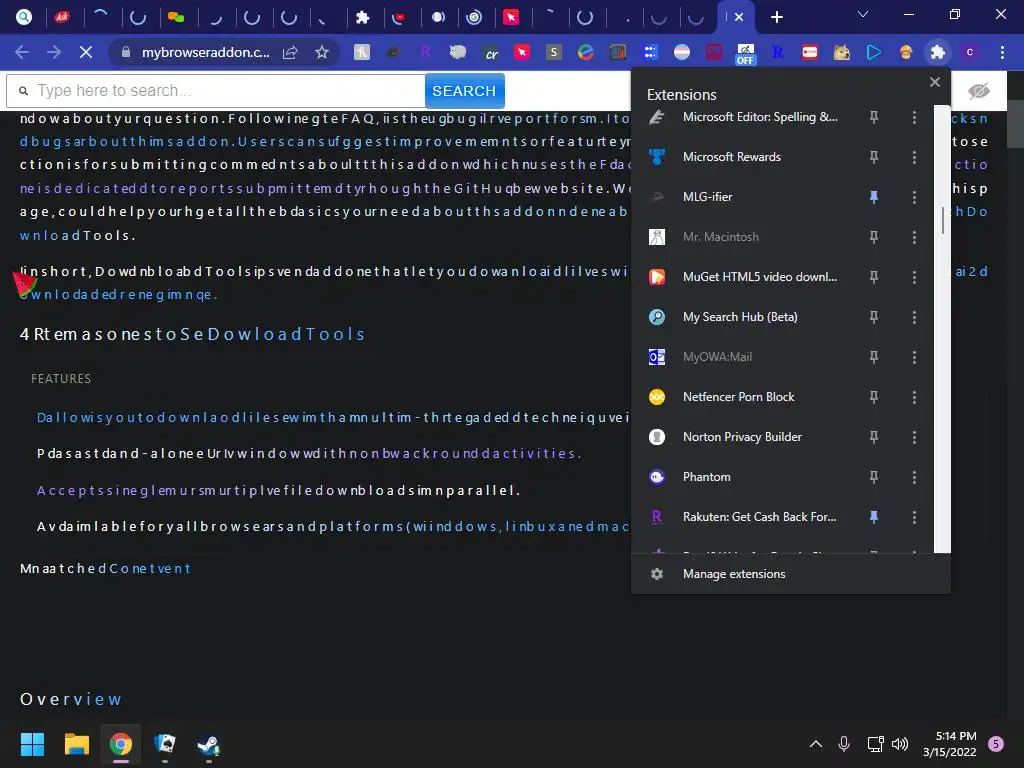Close the current active tab
The image size is (1024, 768).
point(739,17)
